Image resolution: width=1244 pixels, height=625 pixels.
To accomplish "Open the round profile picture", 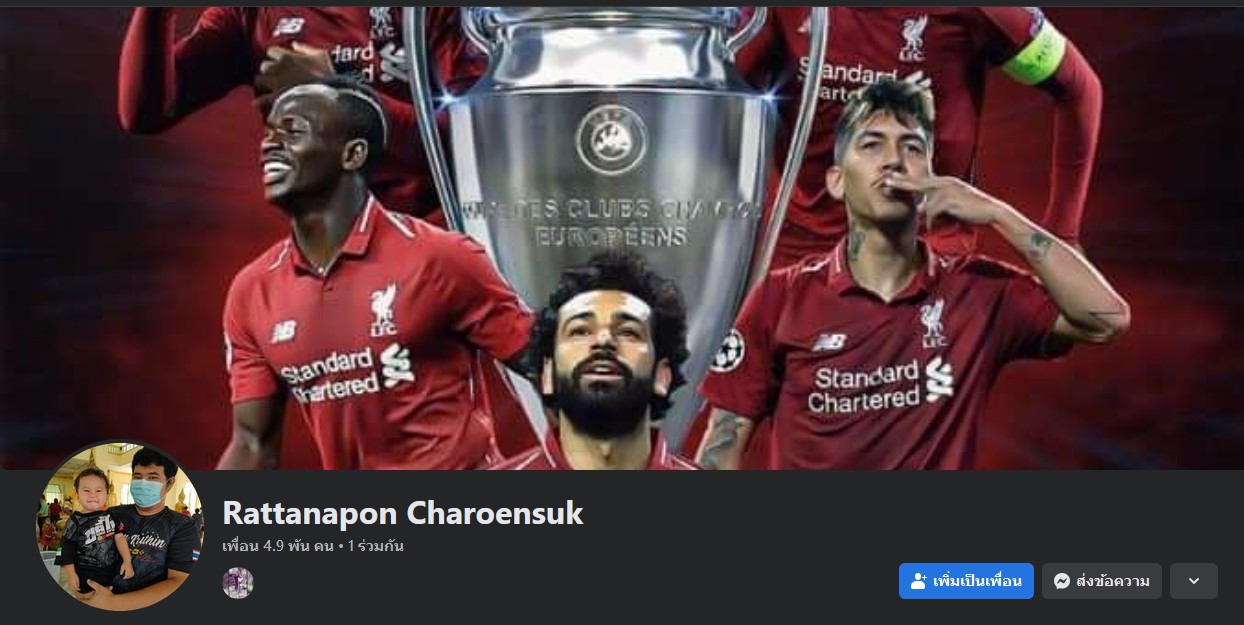I will pos(120,527).
